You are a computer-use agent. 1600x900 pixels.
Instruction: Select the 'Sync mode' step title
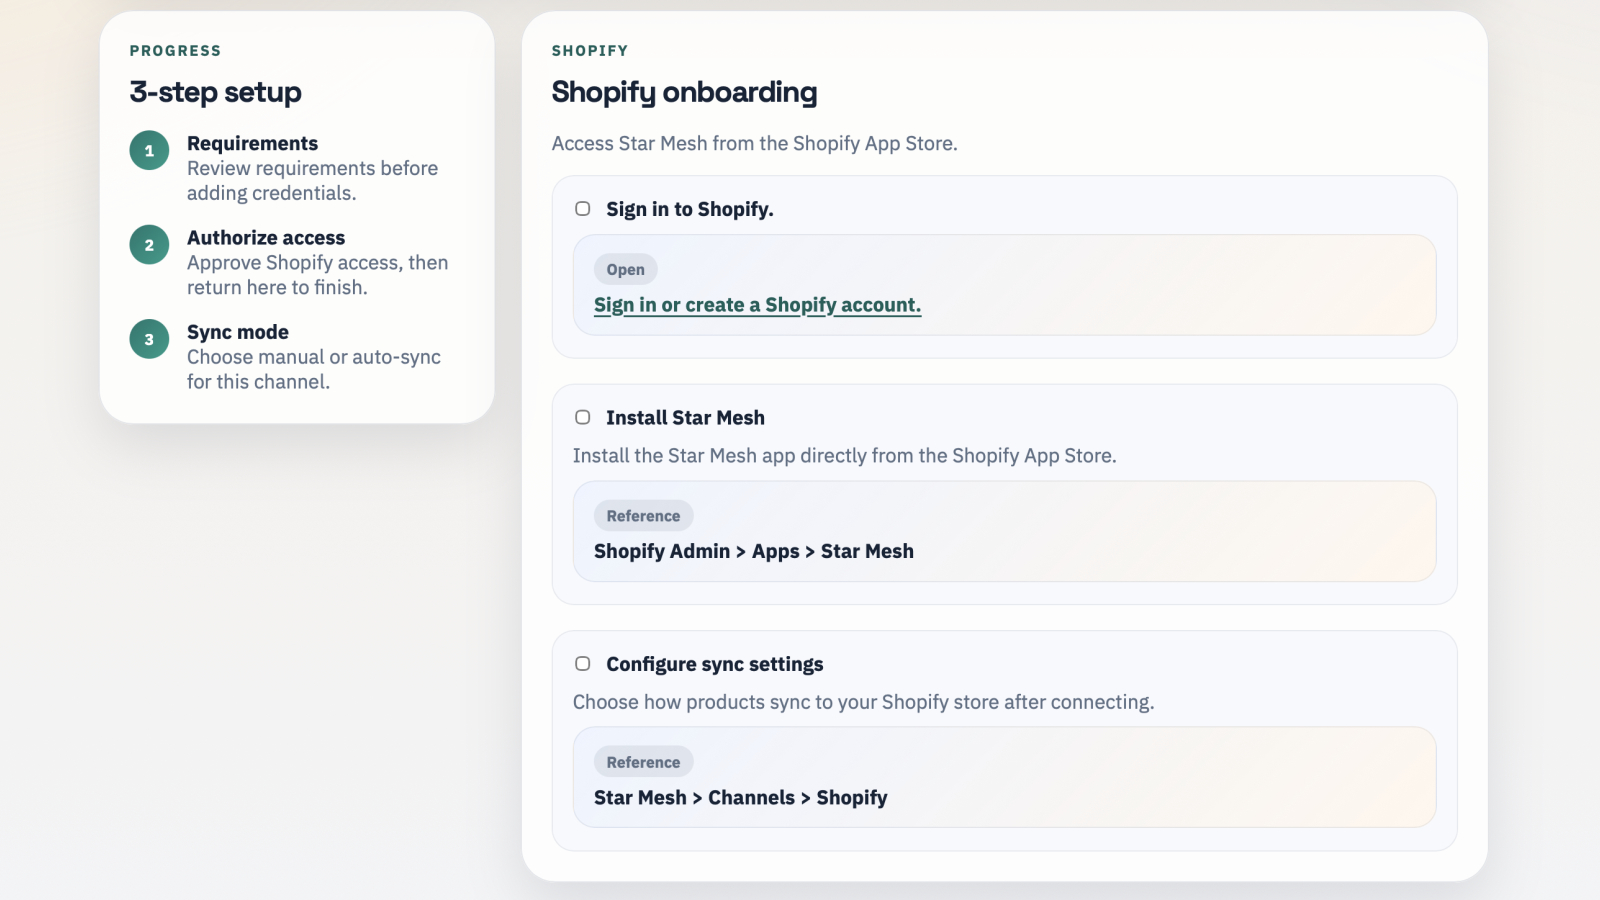[238, 332]
